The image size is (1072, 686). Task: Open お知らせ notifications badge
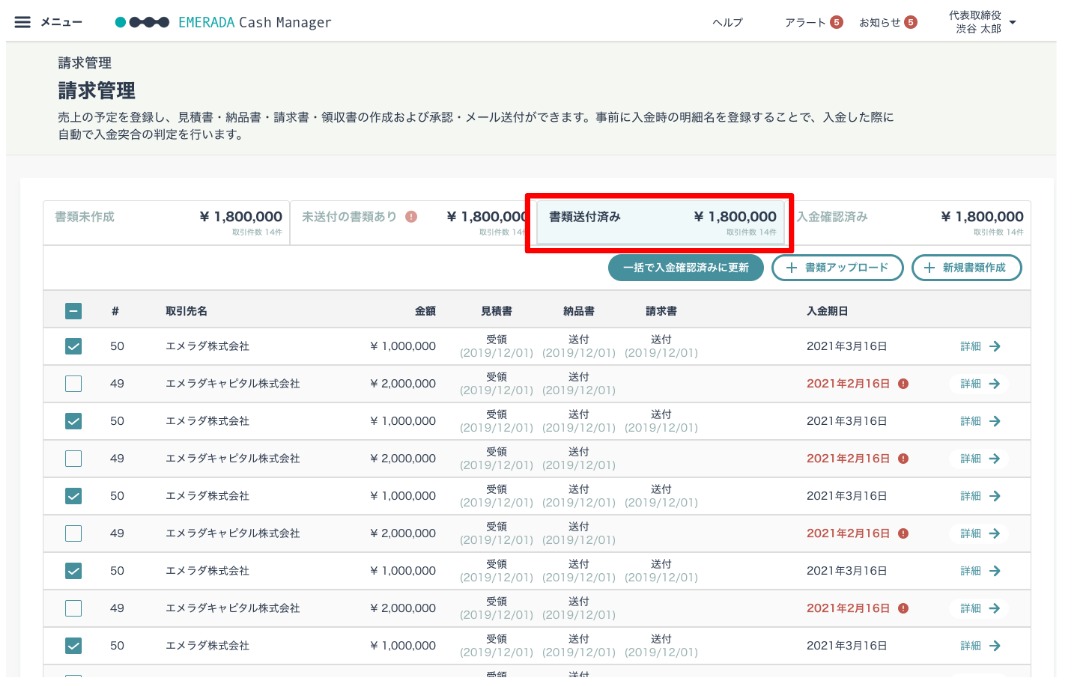click(910, 23)
